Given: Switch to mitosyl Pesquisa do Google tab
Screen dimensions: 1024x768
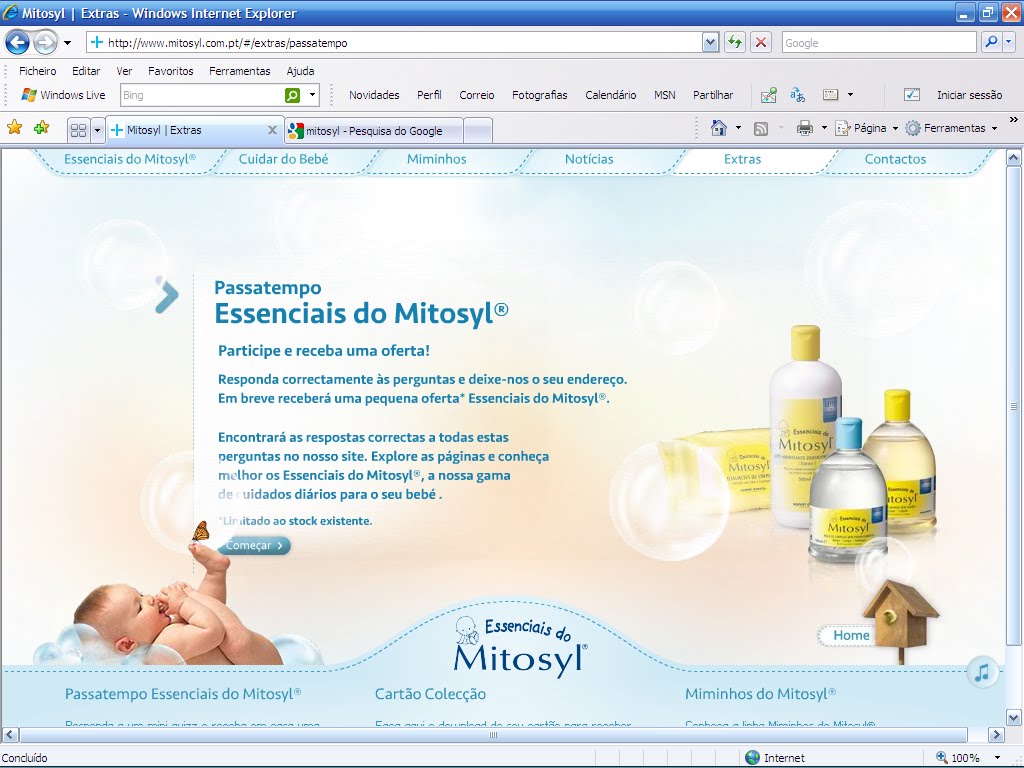Looking at the screenshot, I should pos(374,131).
